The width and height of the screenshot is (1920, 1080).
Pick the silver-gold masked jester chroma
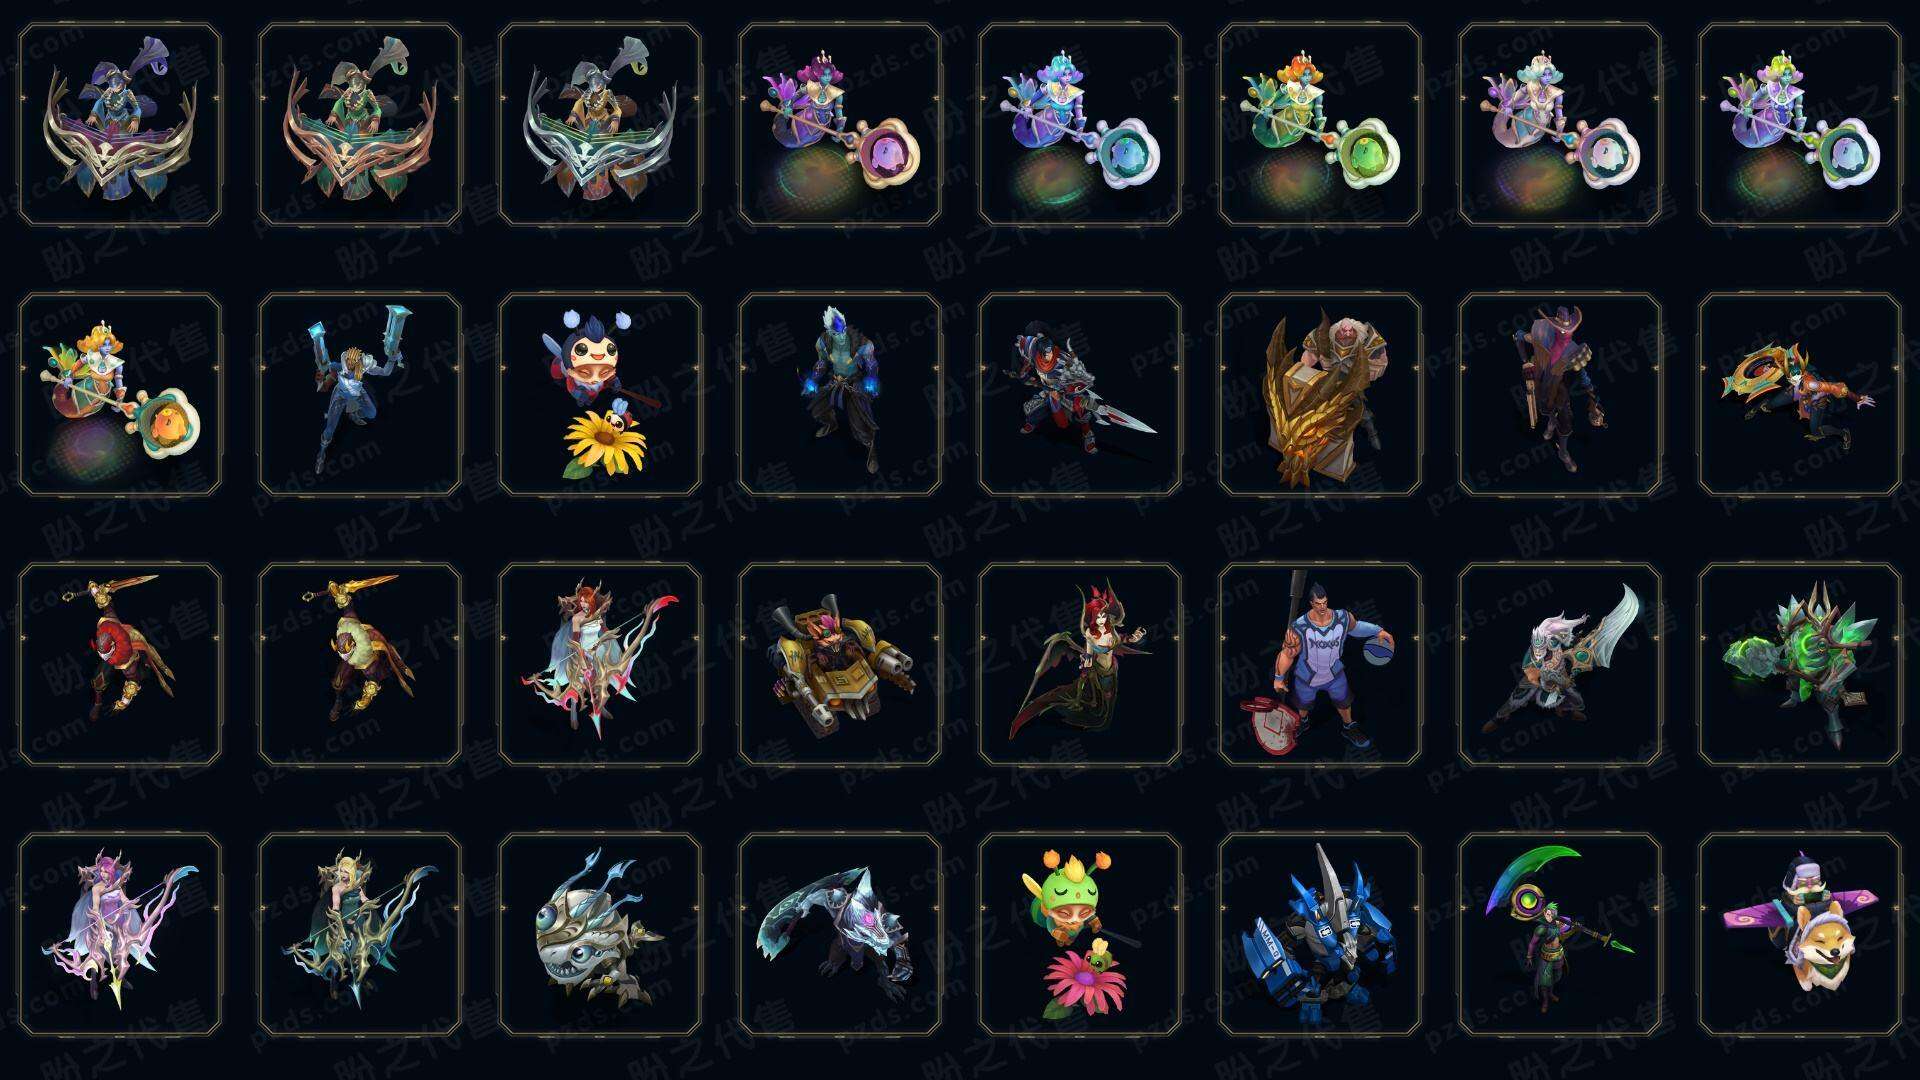(x=600, y=125)
